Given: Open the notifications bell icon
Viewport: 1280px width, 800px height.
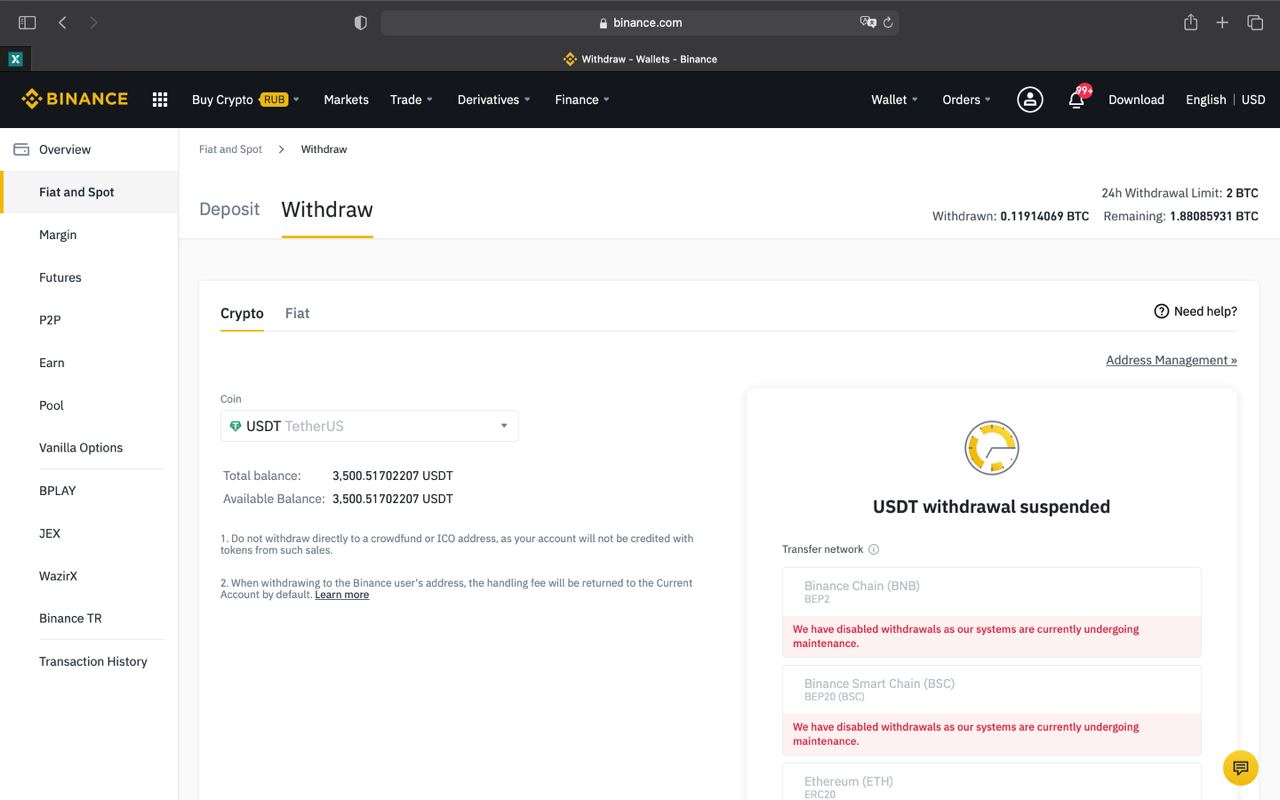Looking at the screenshot, I should [1077, 99].
